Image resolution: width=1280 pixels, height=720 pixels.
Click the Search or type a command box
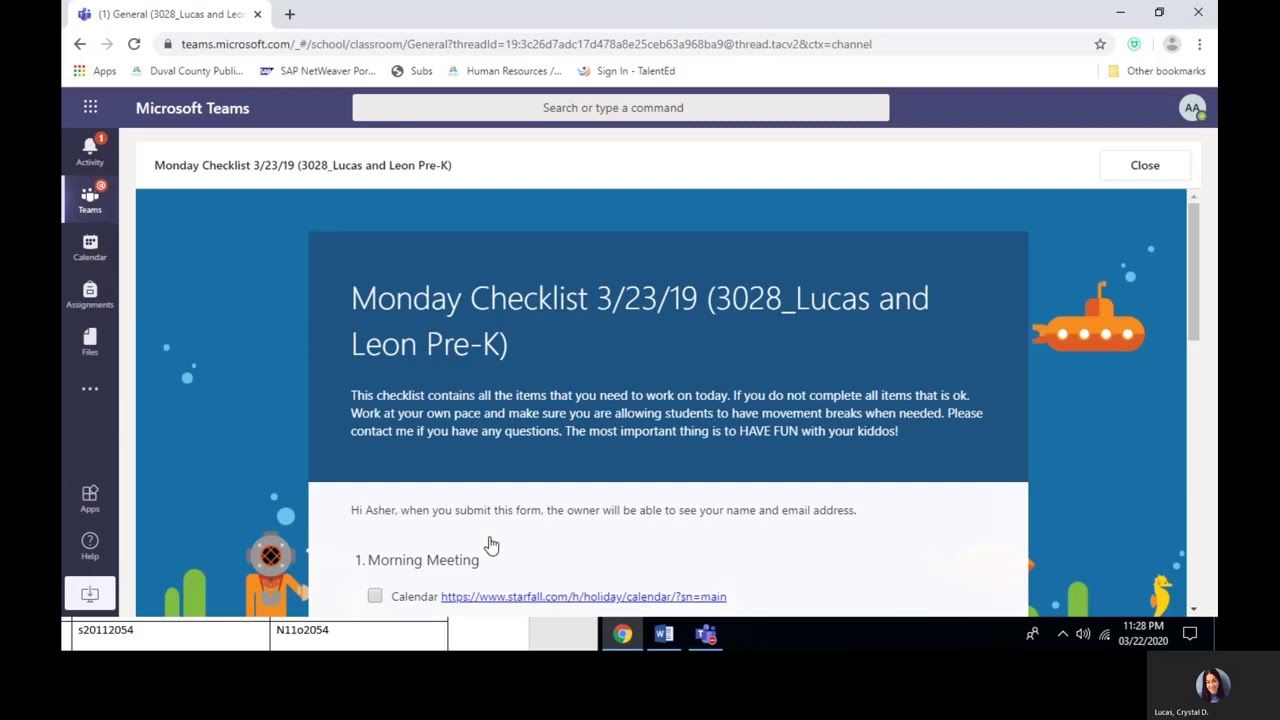pos(621,108)
